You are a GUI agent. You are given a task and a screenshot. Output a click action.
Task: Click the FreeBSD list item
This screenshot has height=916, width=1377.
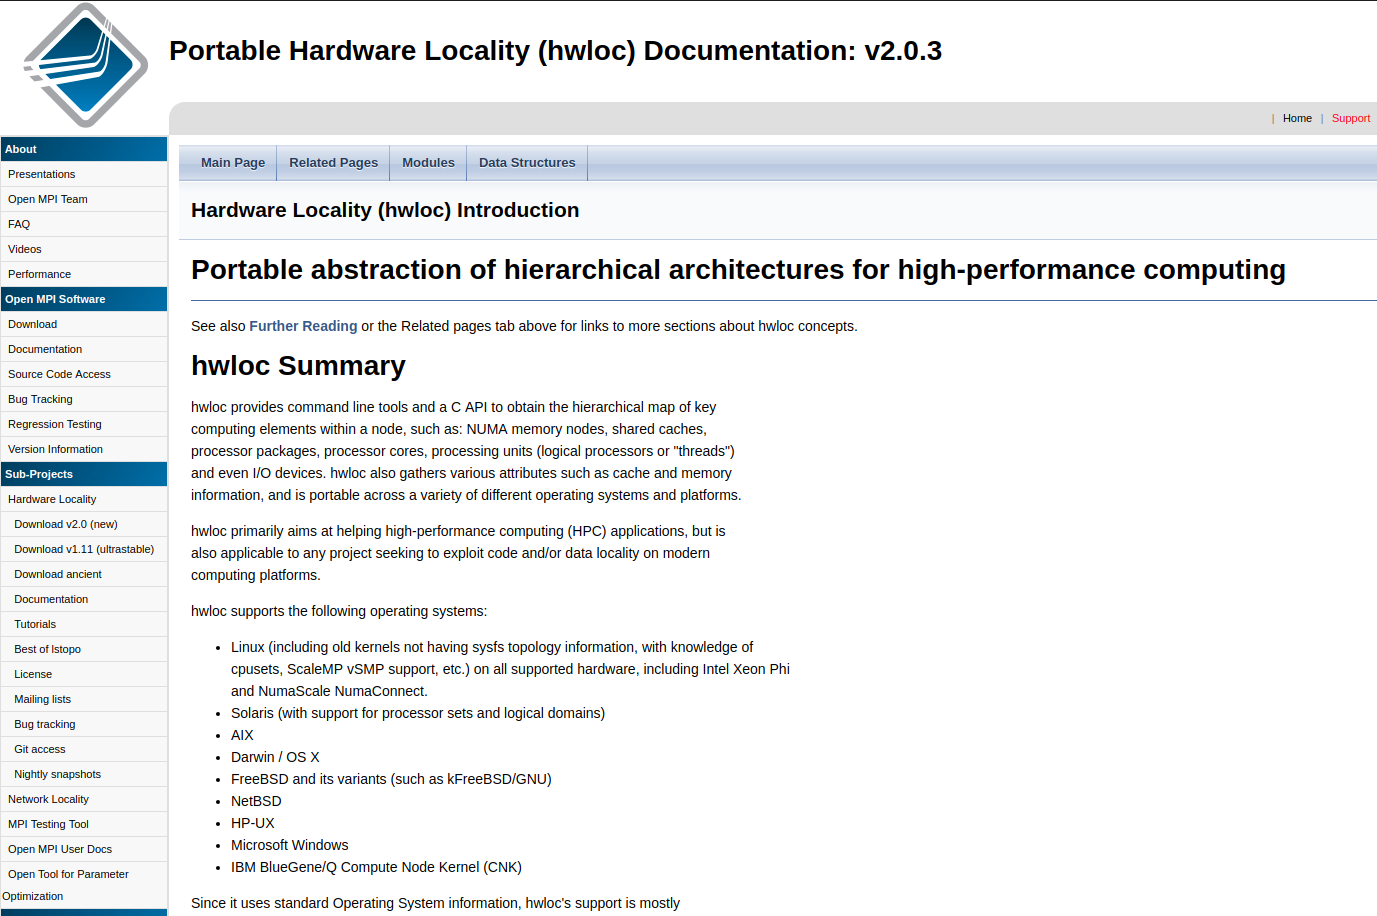[391, 779]
